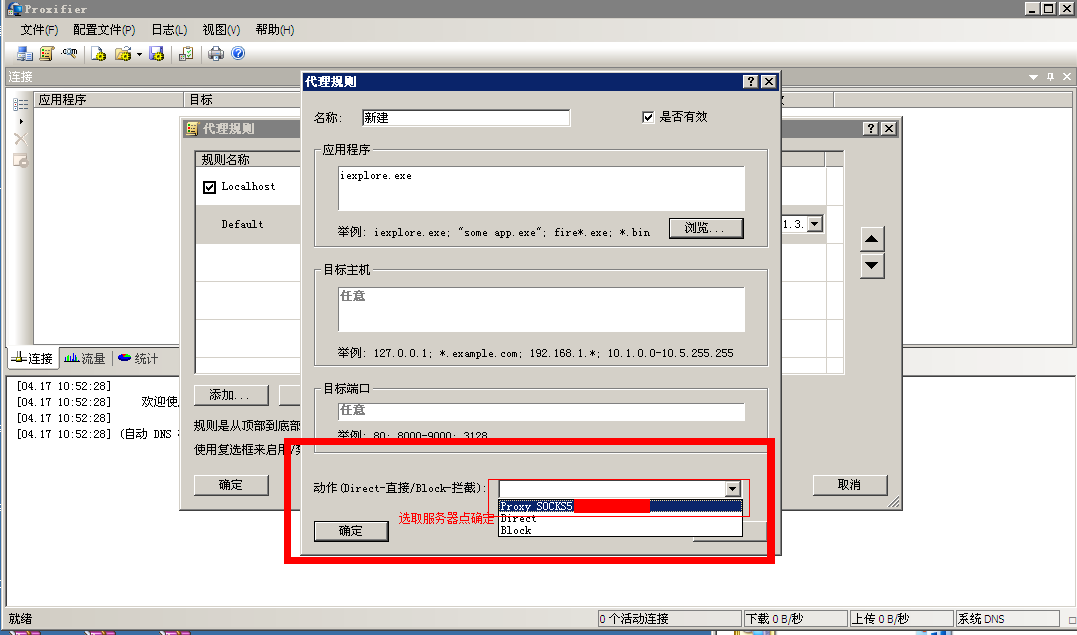This screenshot has width=1077, height=635.
Task: Open the dropdown arrow beside Open Profile
Action: [139, 54]
